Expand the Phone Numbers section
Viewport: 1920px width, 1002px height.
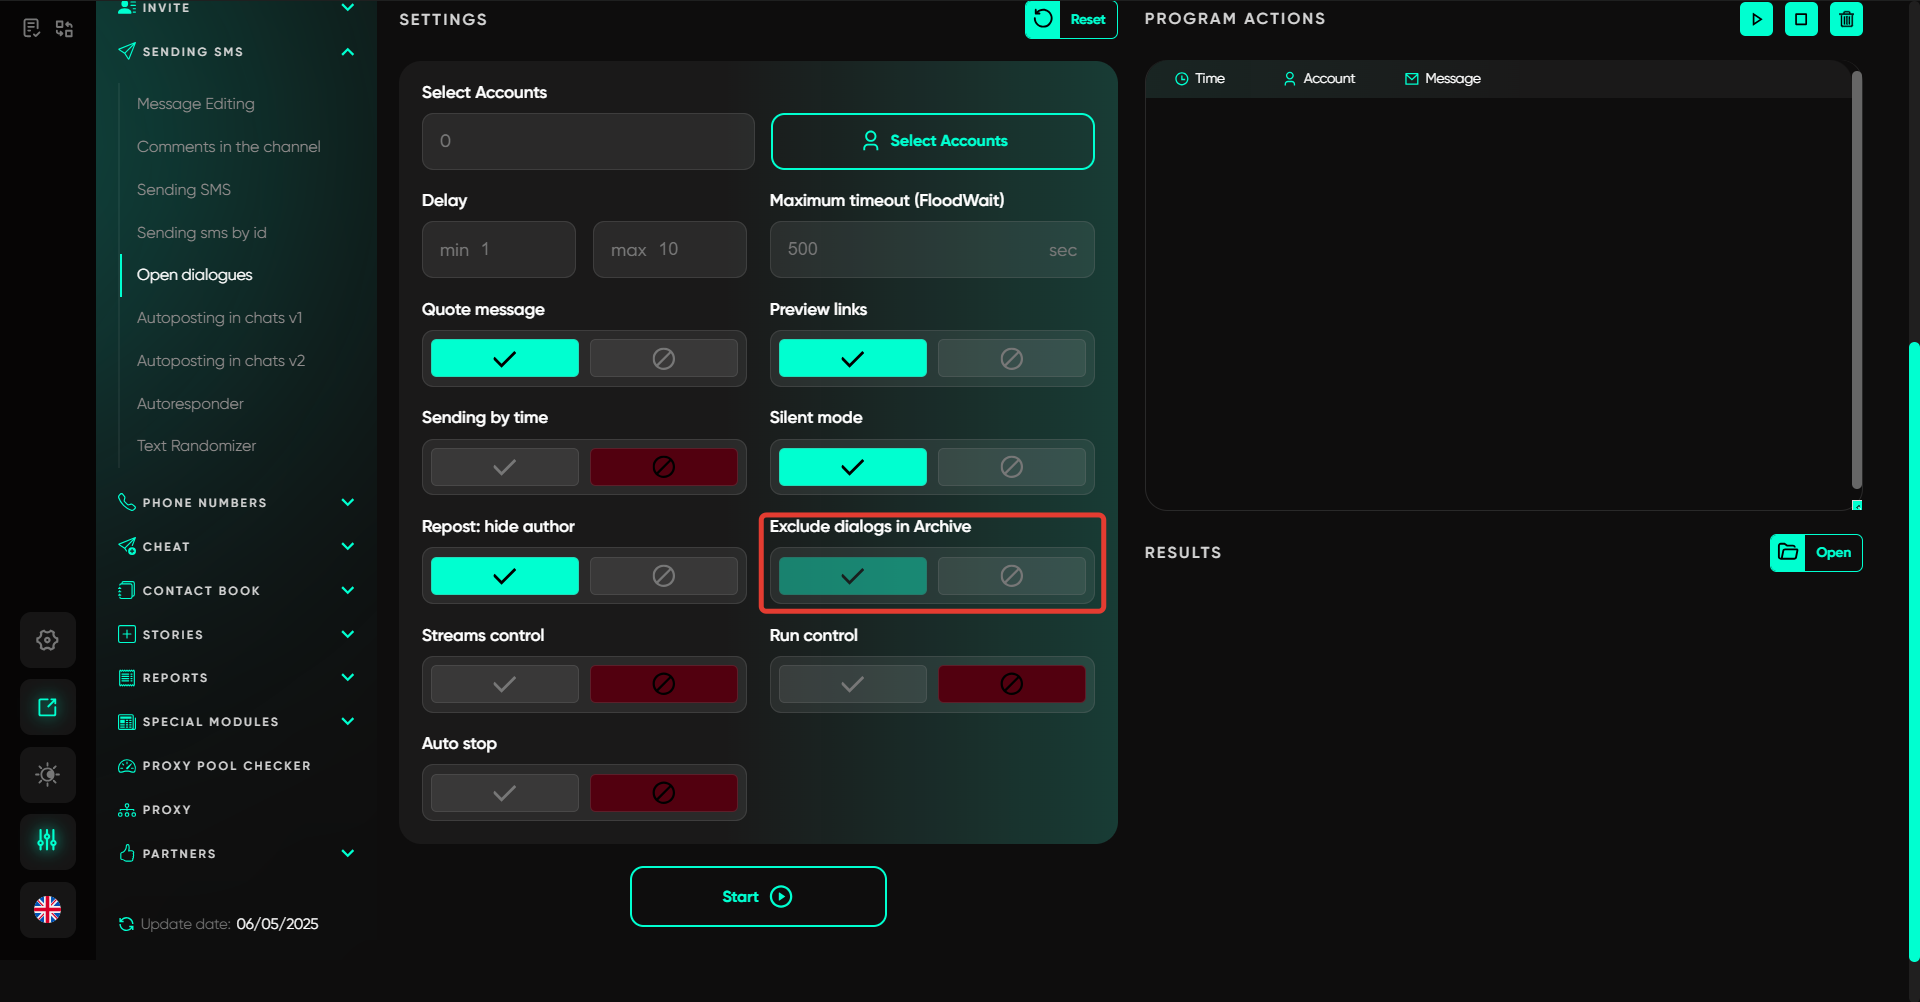click(x=347, y=502)
